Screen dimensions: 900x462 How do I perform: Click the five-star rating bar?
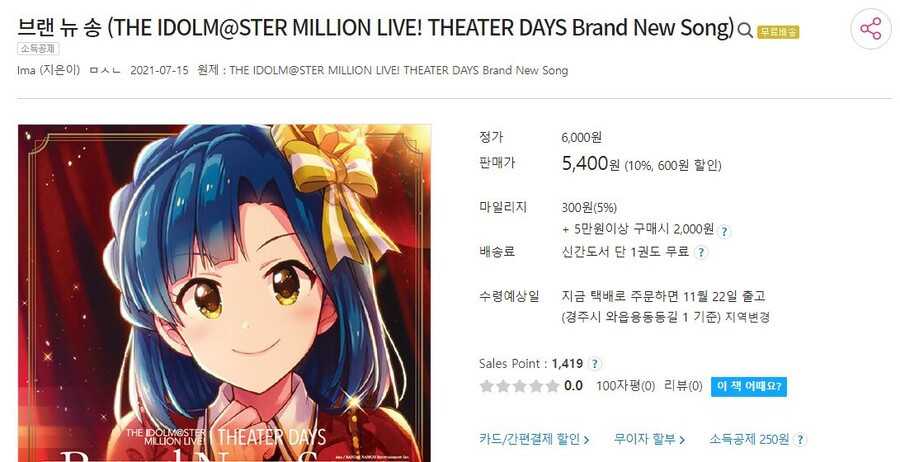pyautogui.click(x=519, y=386)
